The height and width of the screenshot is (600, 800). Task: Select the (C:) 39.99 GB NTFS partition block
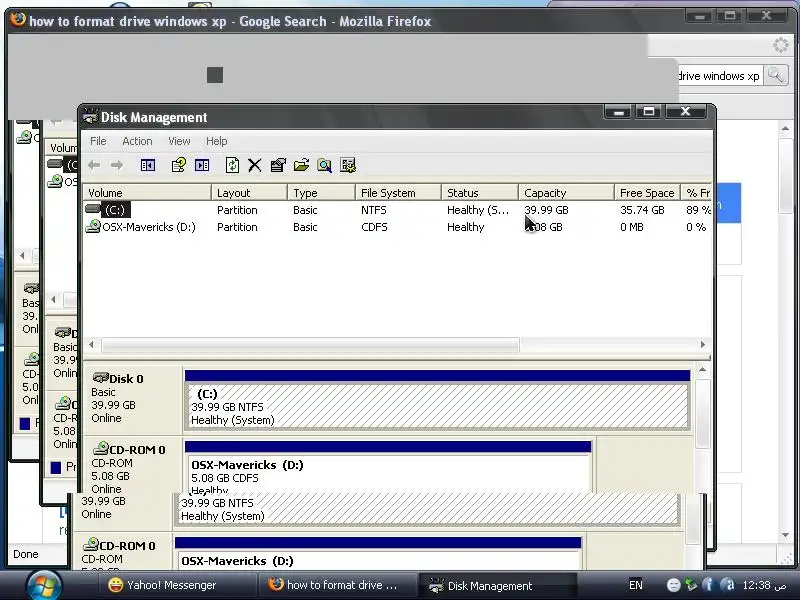pyautogui.click(x=437, y=406)
